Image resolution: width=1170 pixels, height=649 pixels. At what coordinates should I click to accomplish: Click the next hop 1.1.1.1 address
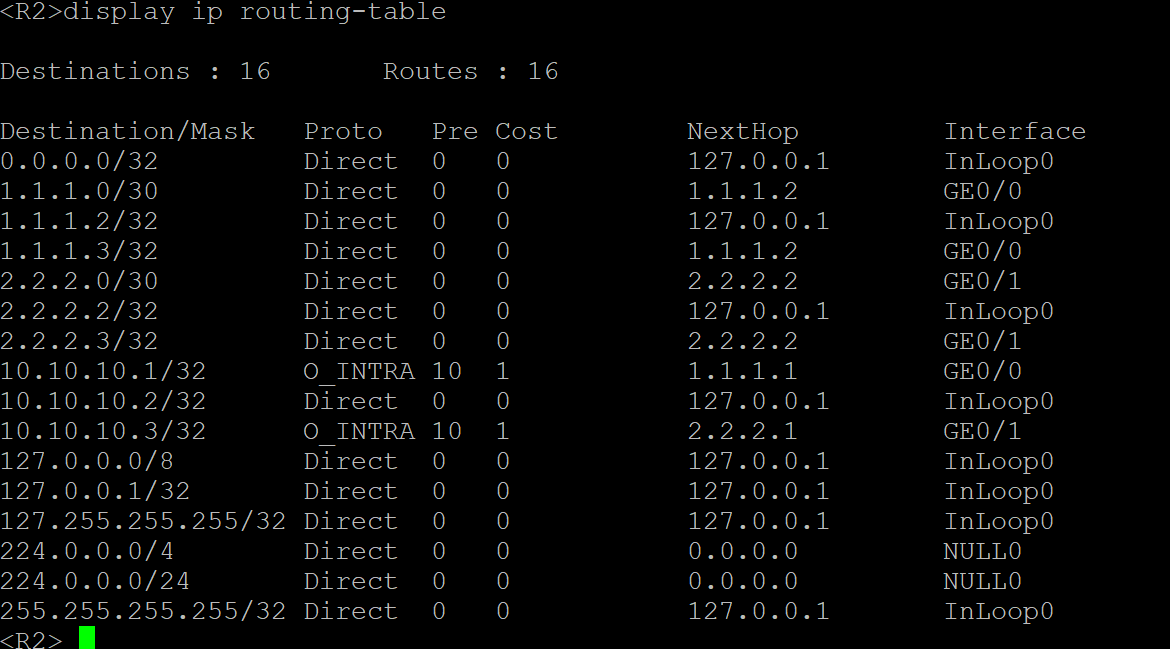[x=742, y=372]
